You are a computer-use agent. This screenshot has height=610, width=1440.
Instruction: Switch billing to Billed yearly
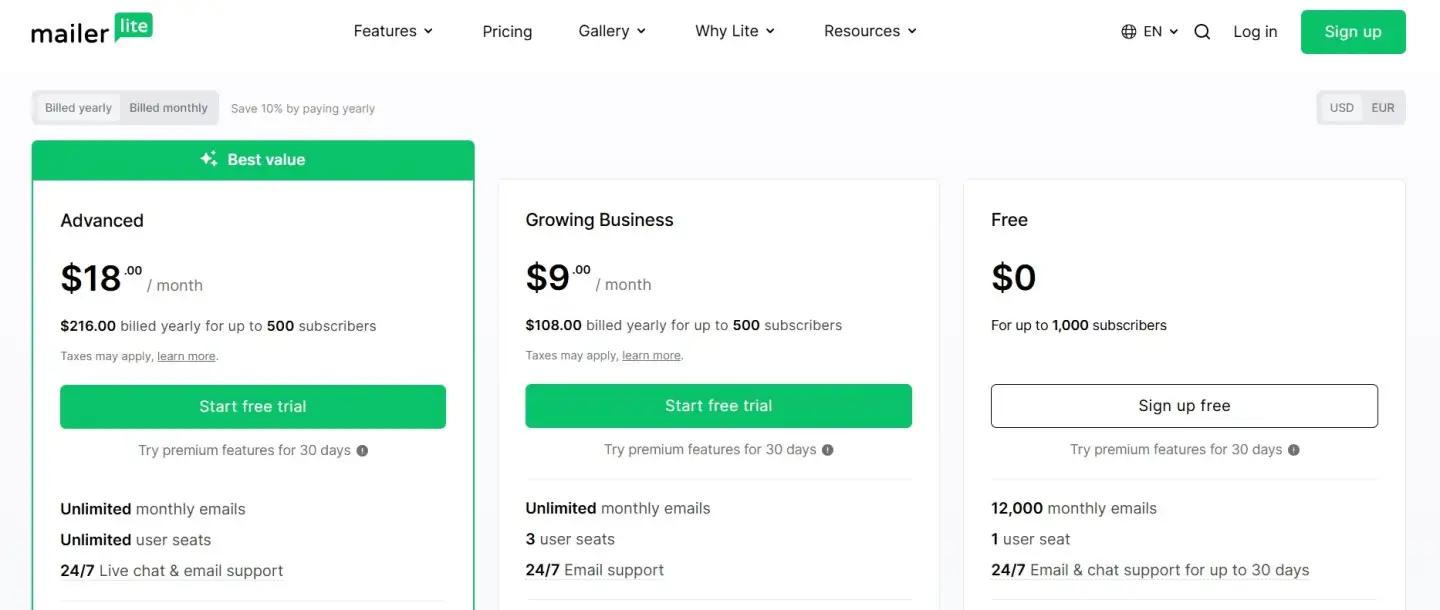click(78, 108)
